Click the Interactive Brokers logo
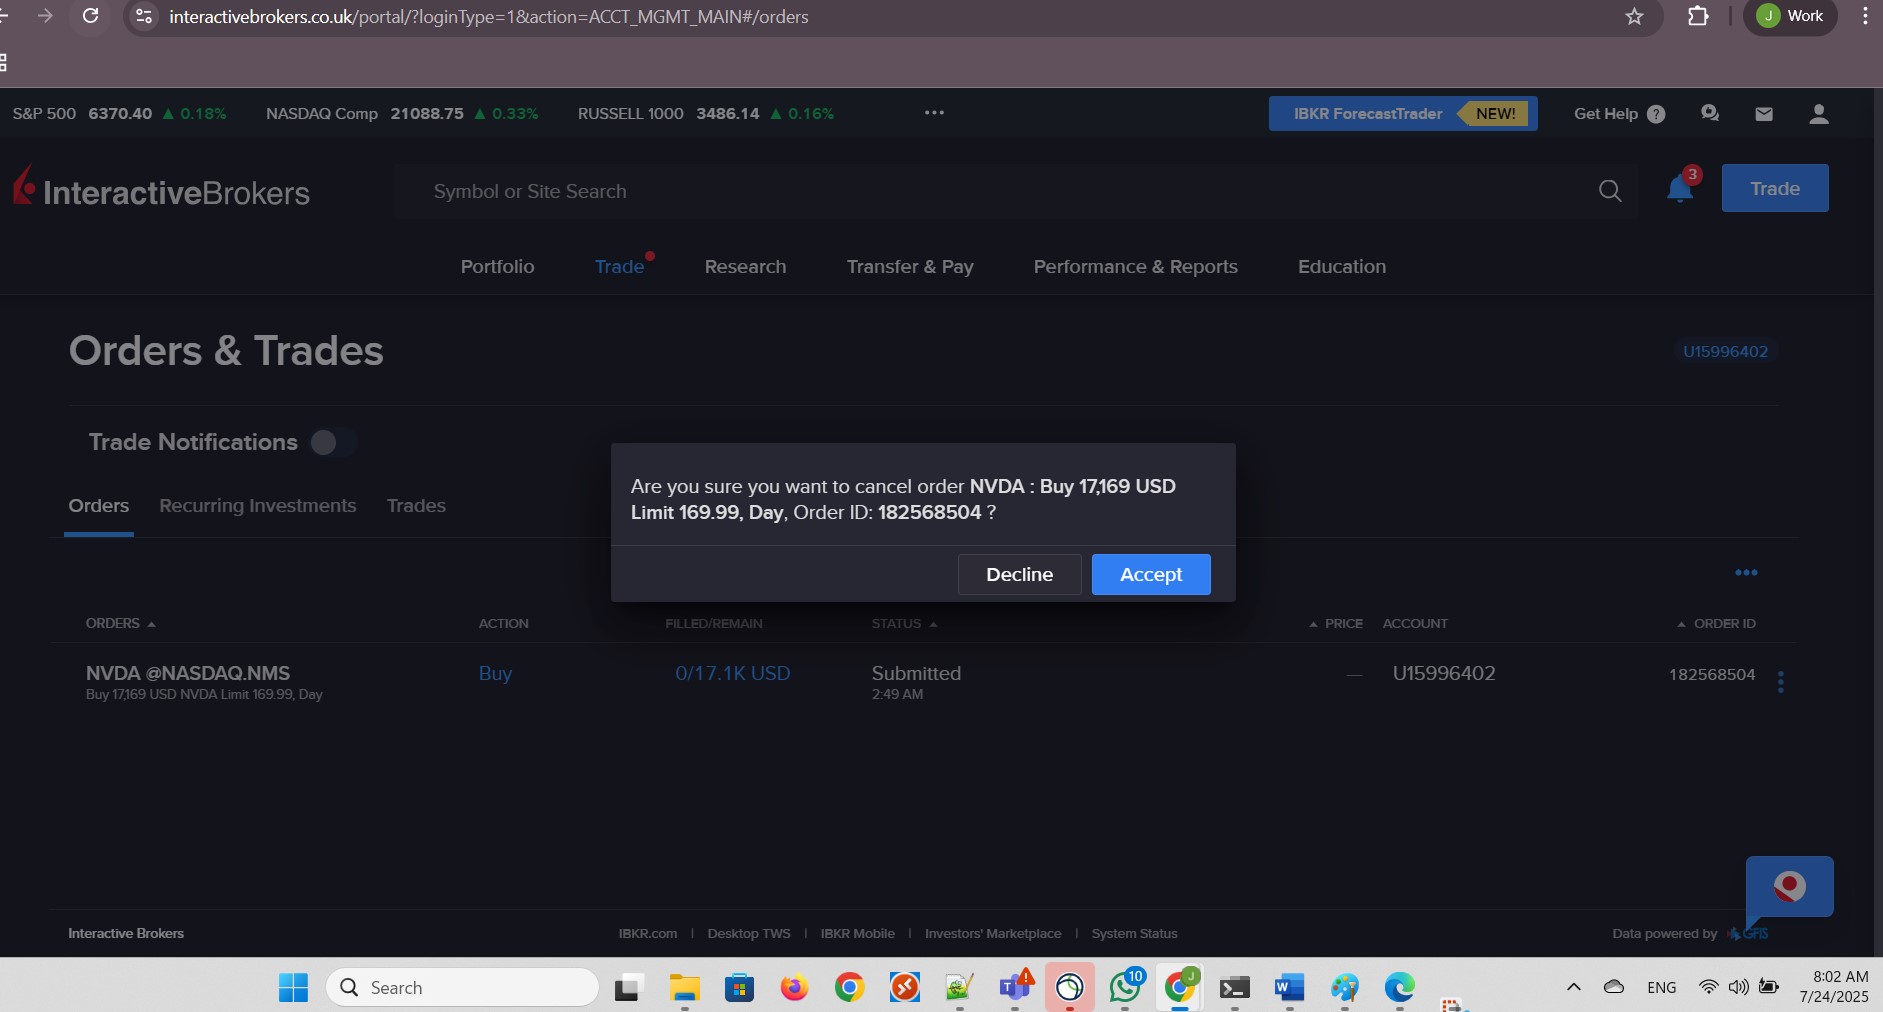Viewport: 1883px width, 1012px height. coord(161,189)
